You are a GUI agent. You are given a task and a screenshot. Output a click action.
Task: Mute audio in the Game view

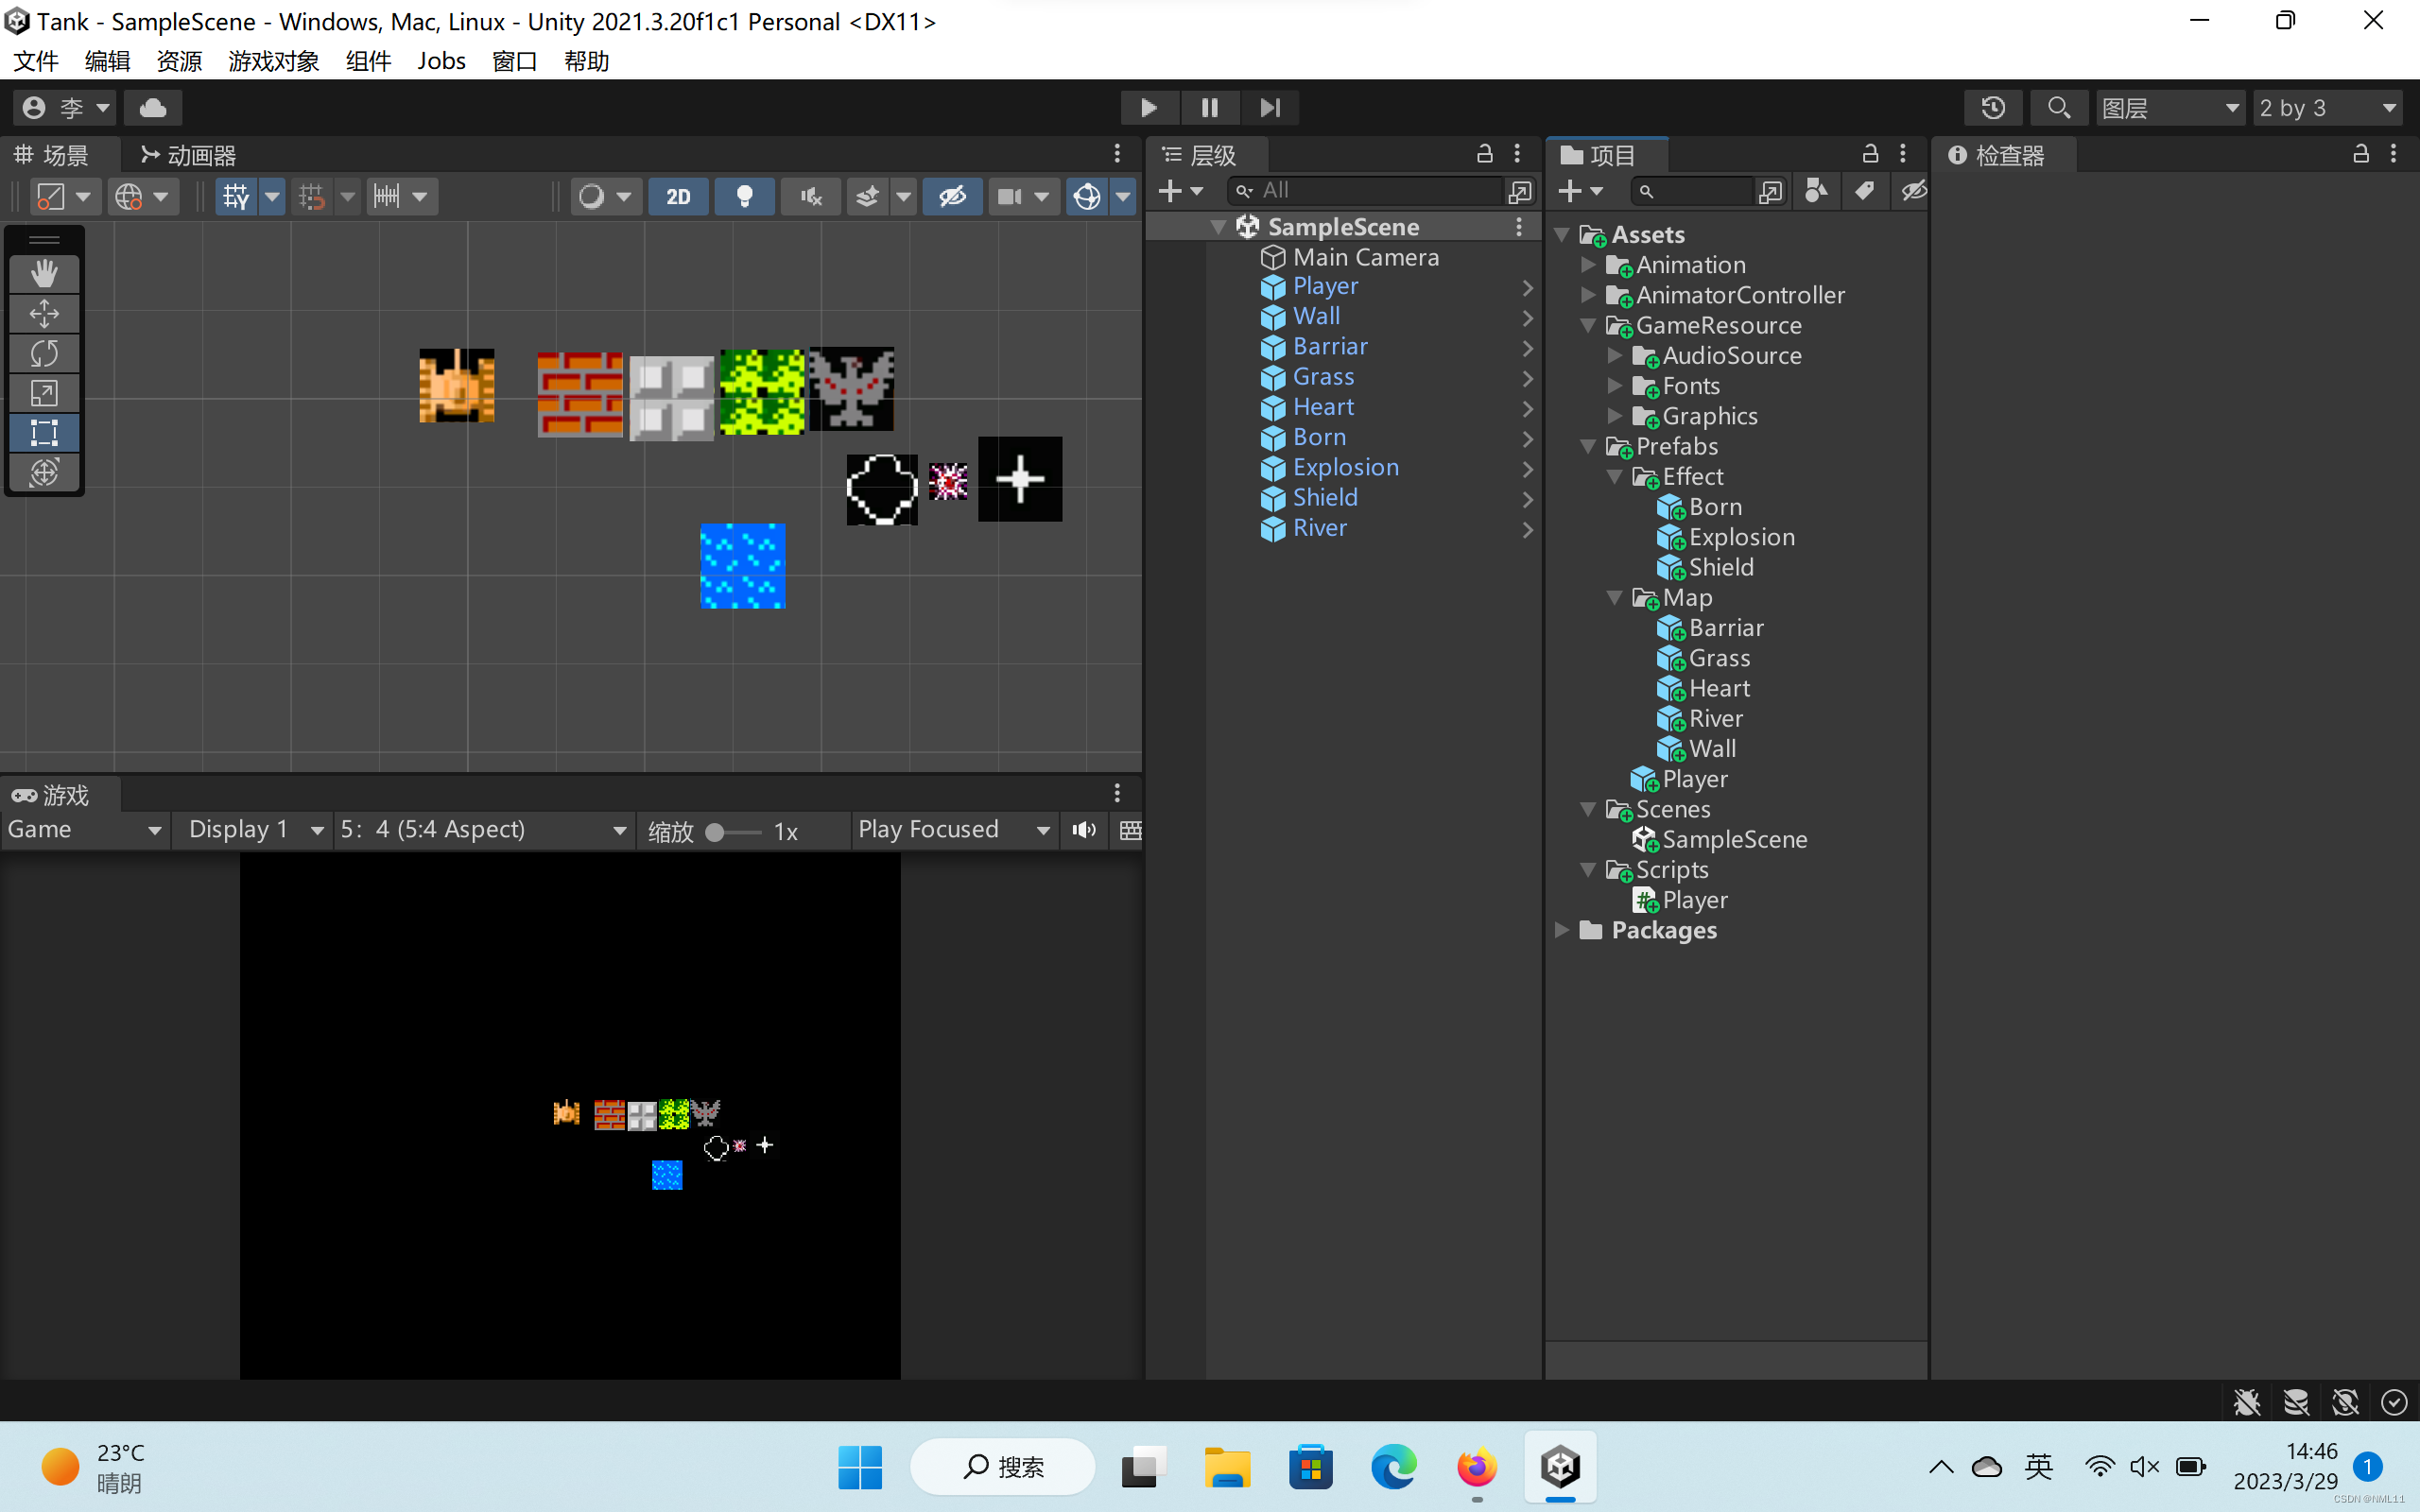coord(1084,830)
